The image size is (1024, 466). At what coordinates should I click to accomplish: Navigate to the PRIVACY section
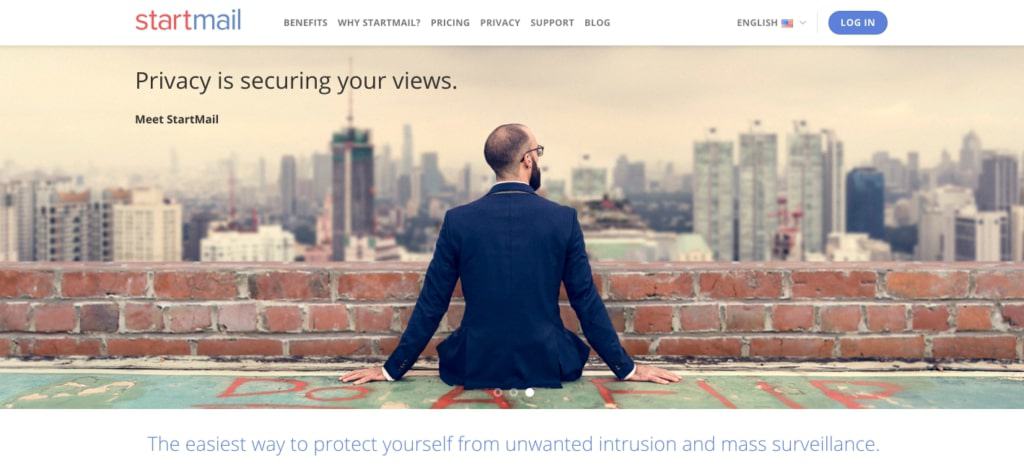click(x=500, y=23)
